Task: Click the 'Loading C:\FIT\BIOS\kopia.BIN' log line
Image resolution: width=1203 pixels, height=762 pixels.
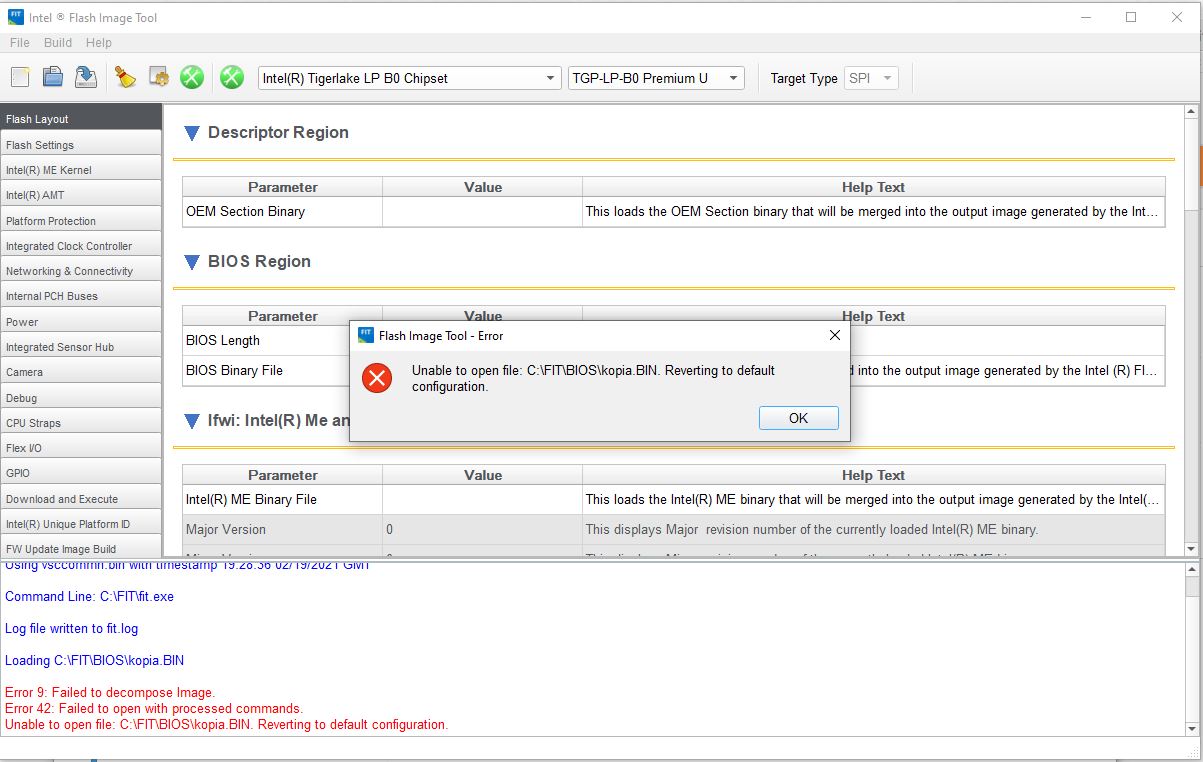Action: tap(95, 660)
